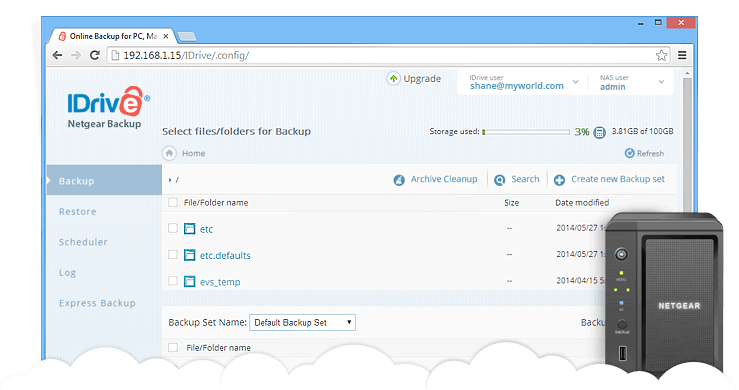Close the Online Backup browser tab
Viewport: 739px width, 390px height.
click(x=166, y=36)
